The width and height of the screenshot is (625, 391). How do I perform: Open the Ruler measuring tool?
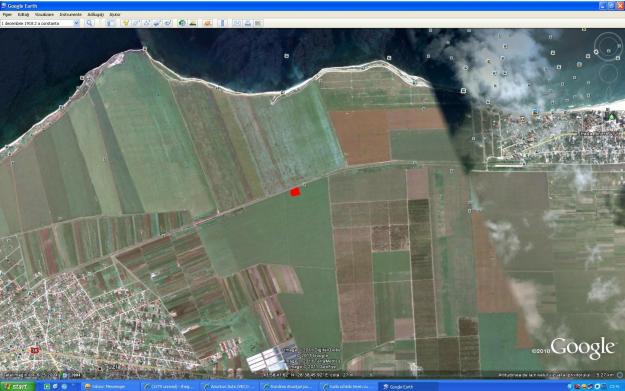(222, 23)
